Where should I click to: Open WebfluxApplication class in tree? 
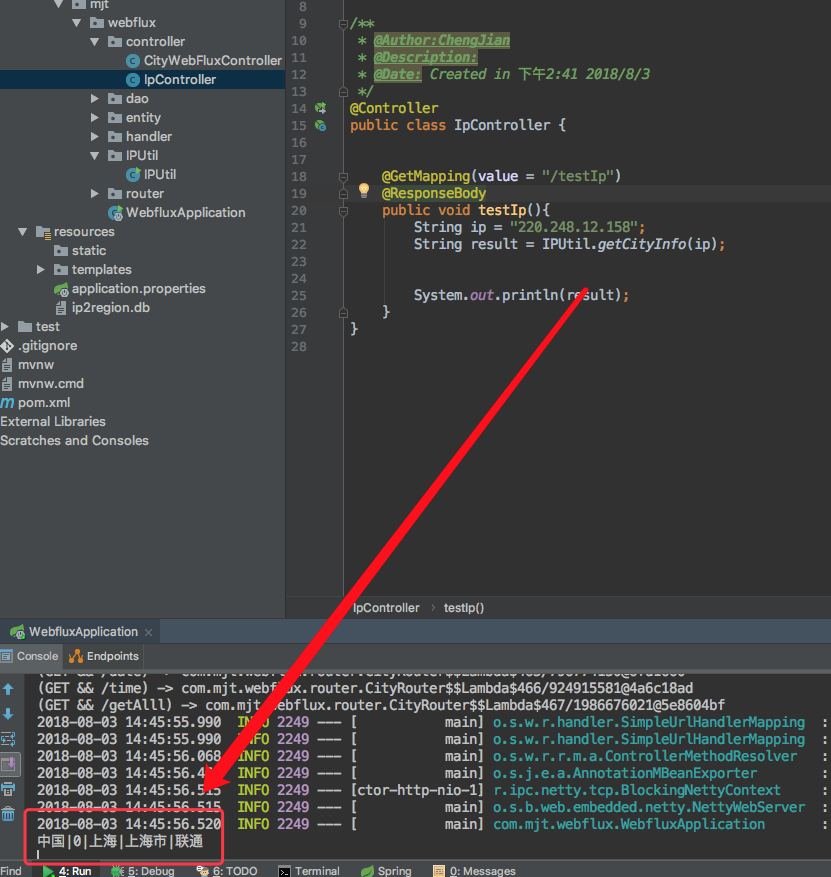tap(185, 213)
